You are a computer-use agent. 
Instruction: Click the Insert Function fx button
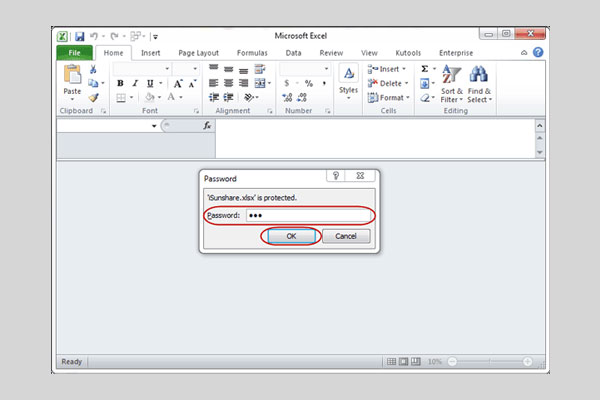[x=207, y=126]
